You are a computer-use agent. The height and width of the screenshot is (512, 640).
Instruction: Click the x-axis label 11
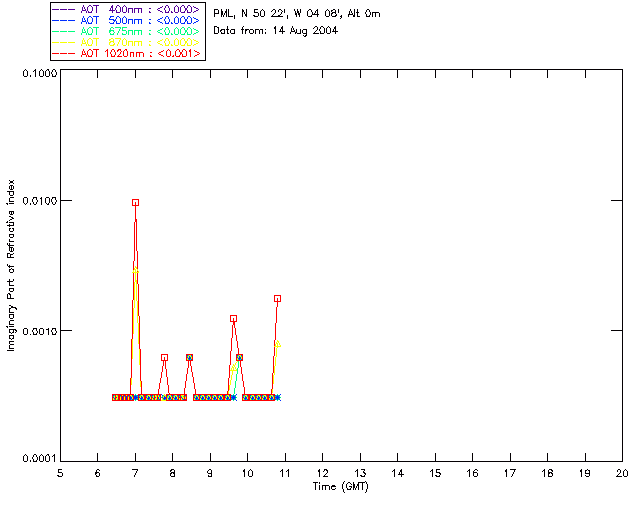pos(284,473)
